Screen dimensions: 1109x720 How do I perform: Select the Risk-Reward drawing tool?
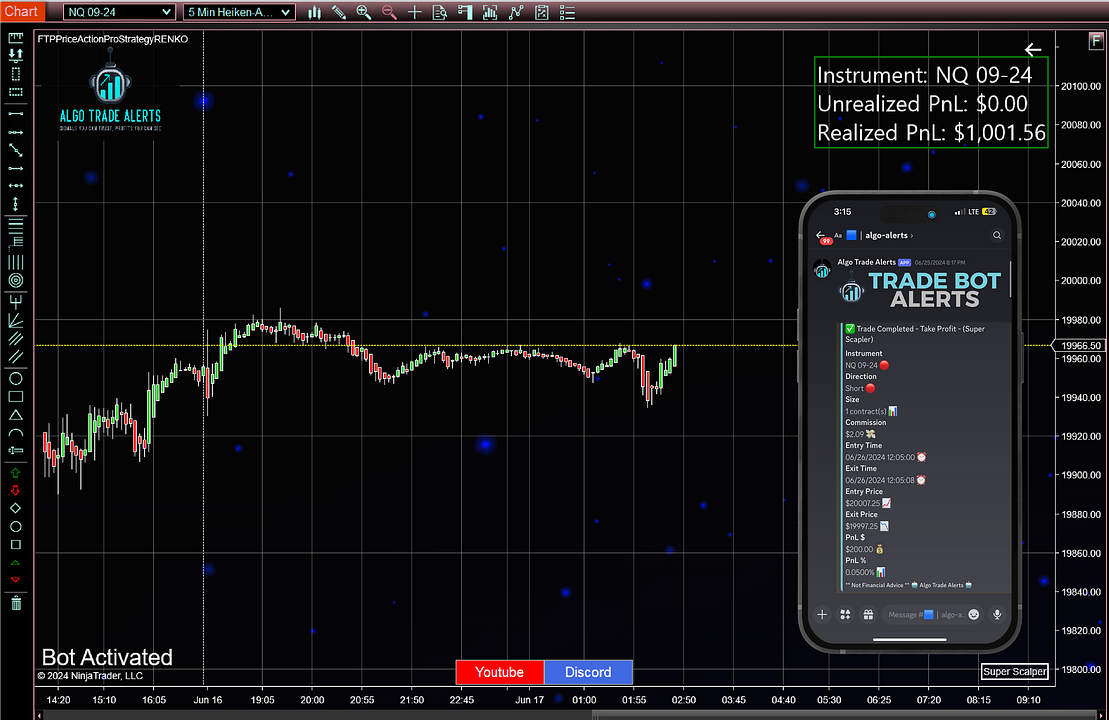coord(16,55)
